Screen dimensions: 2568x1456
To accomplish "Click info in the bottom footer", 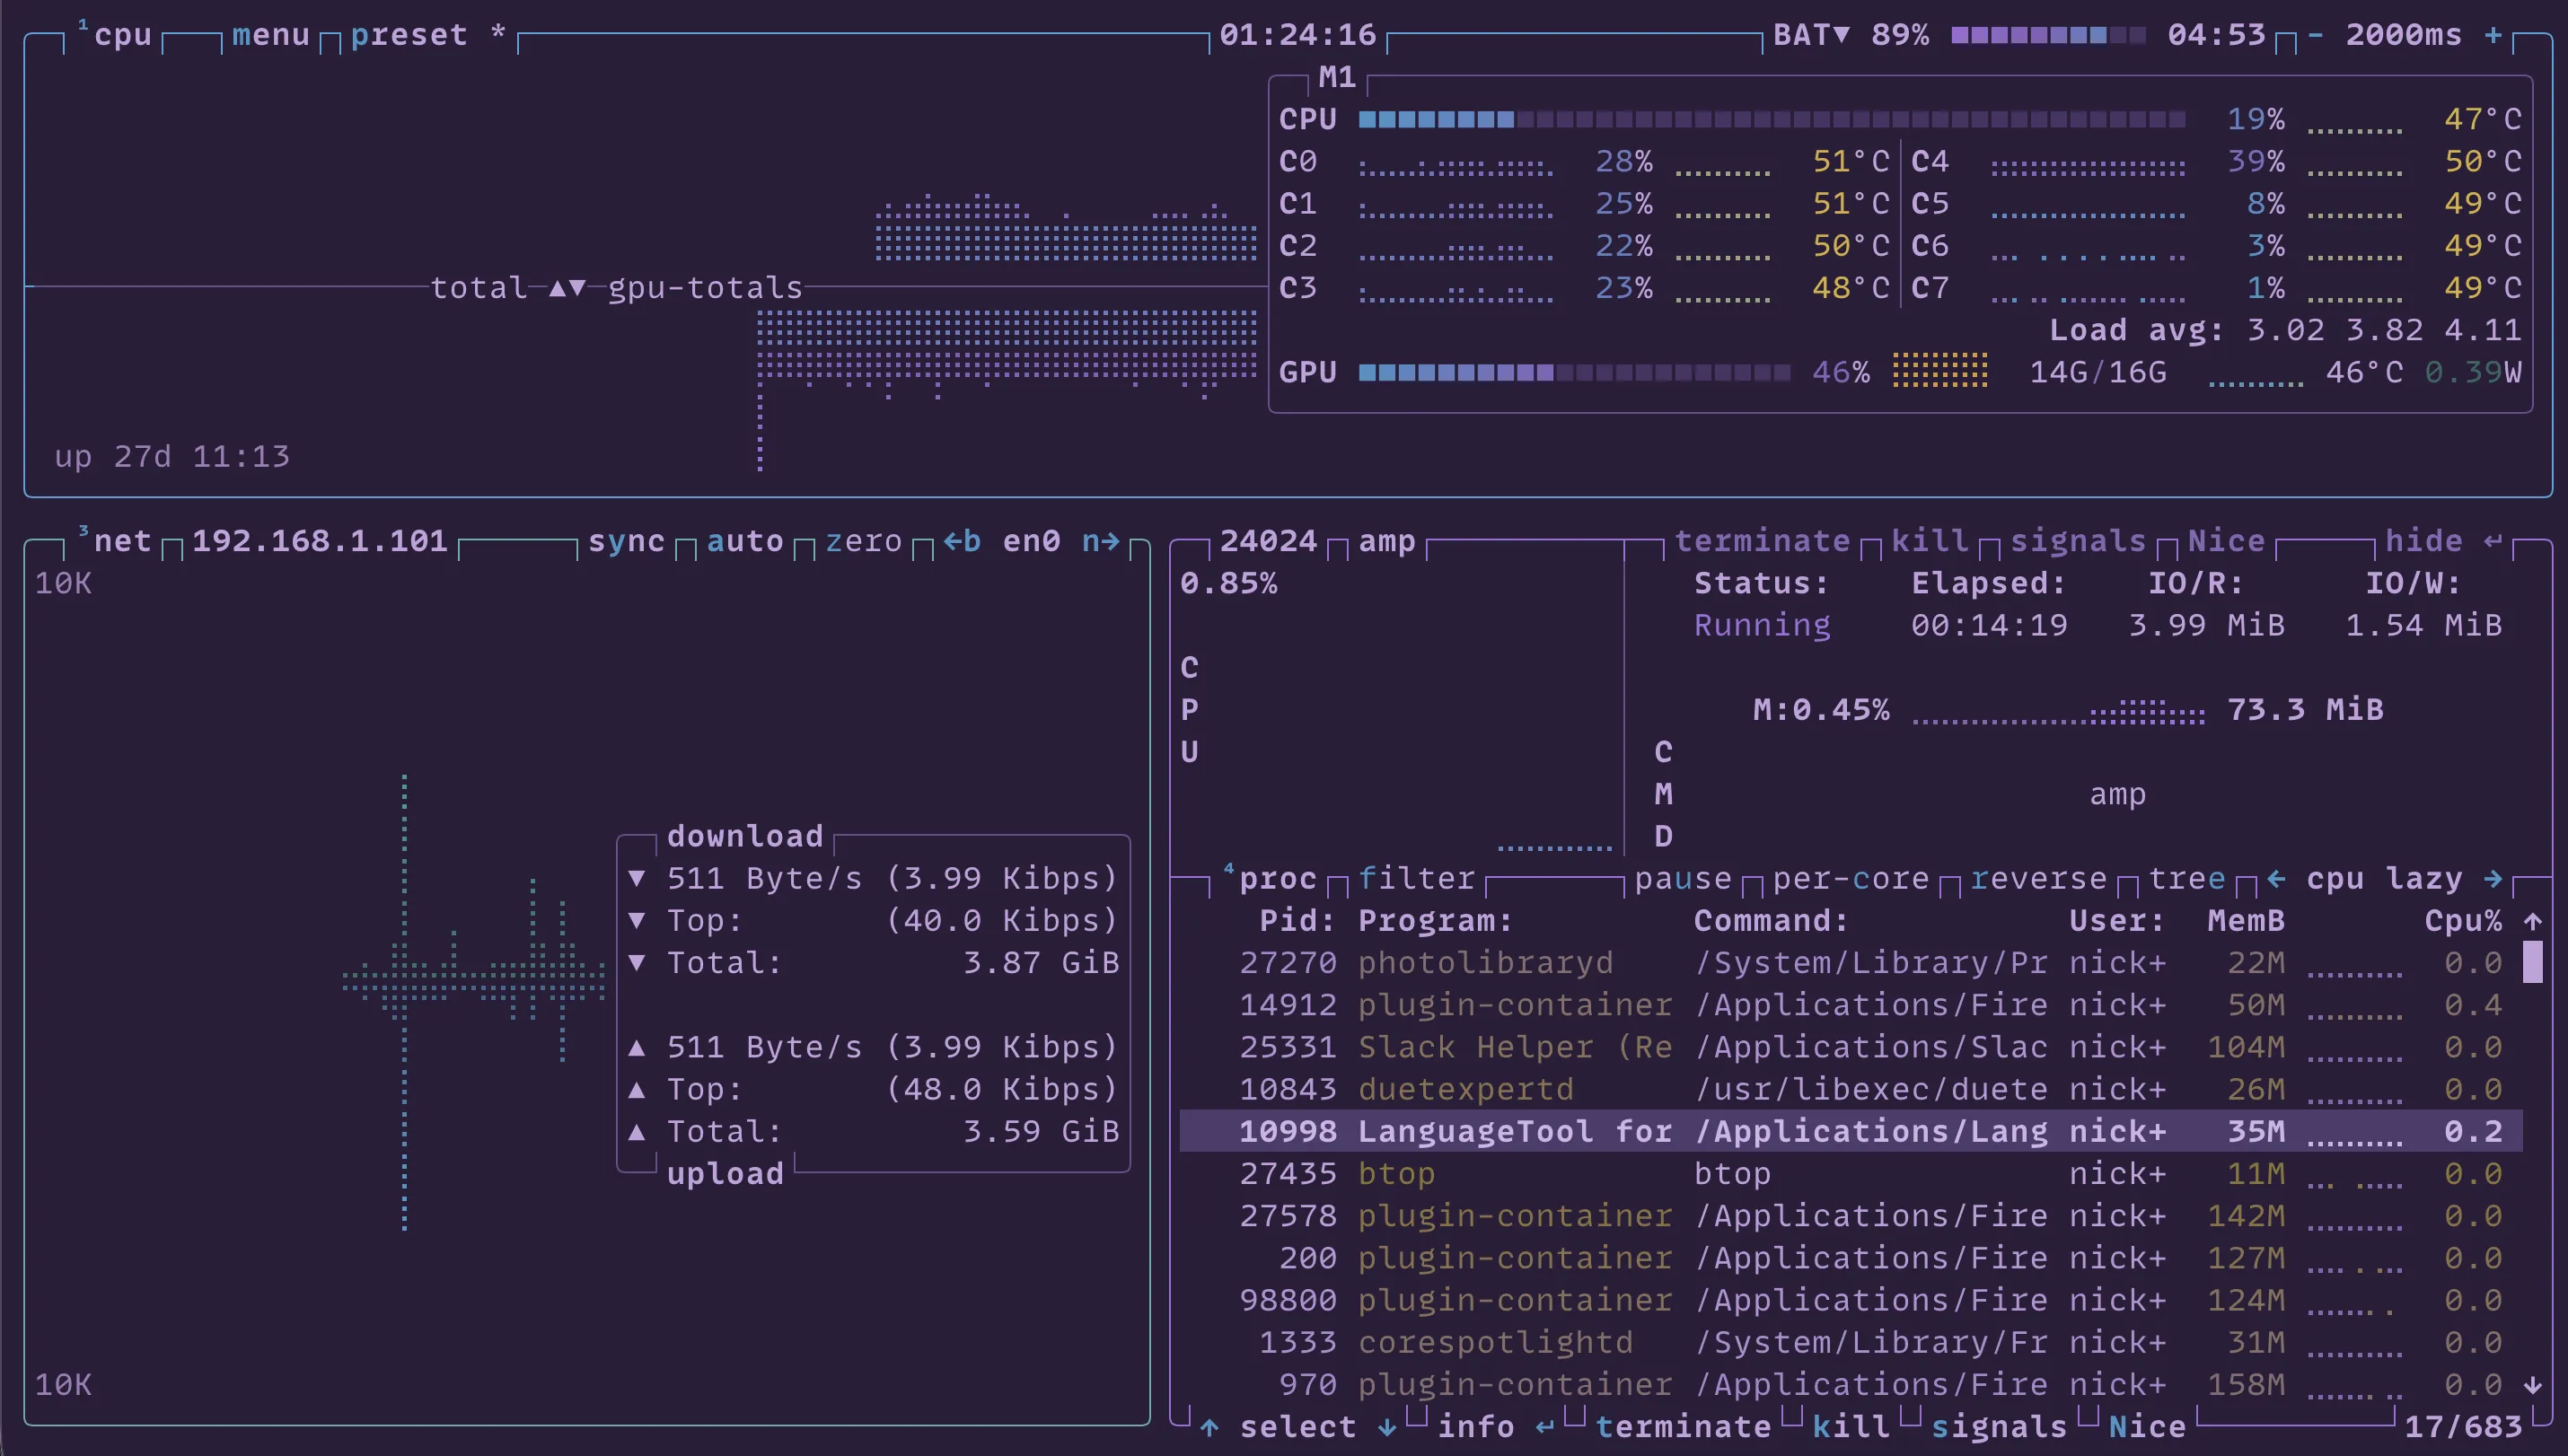I will coord(1475,1427).
